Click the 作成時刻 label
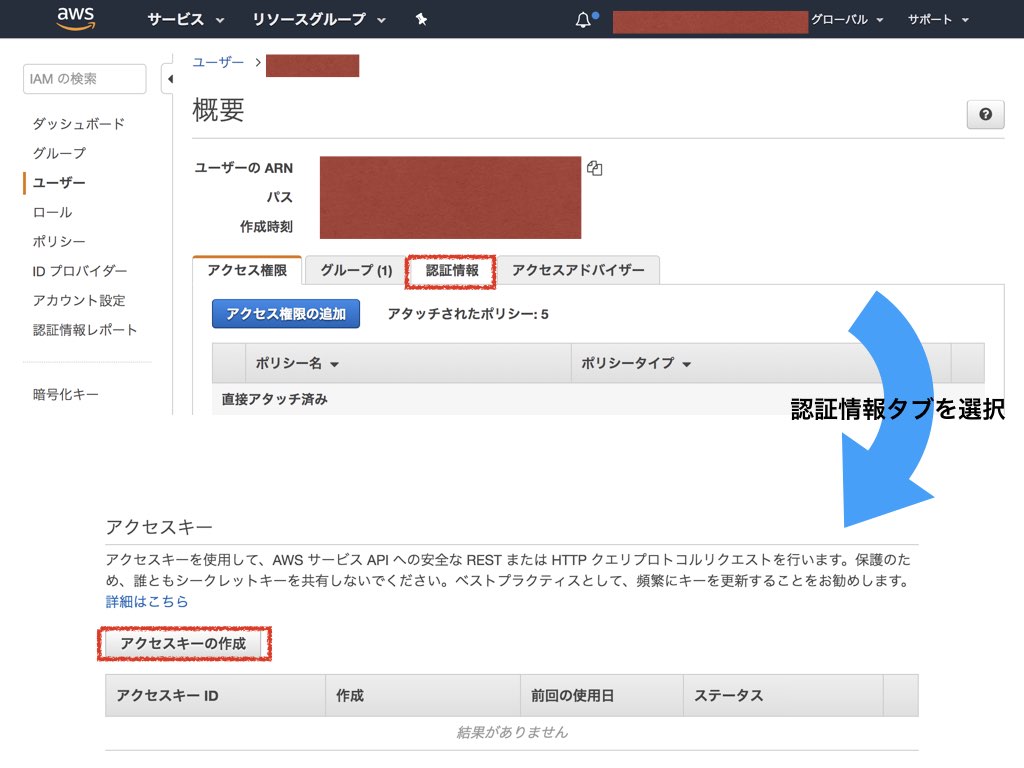1024x768 pixels. coord(266,227)
